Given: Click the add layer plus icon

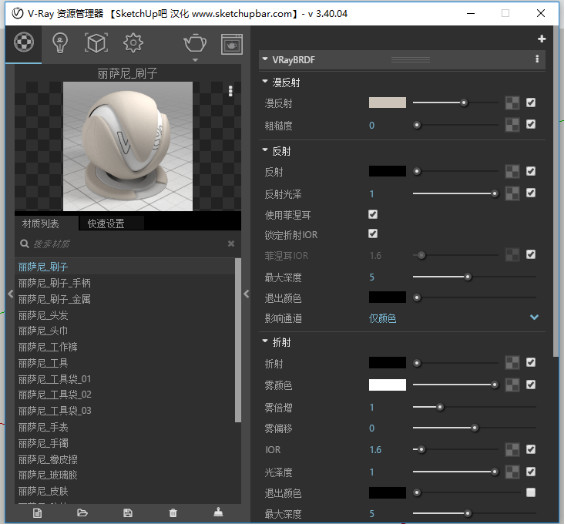Looking at the screenshot, I should click(542, 39).
